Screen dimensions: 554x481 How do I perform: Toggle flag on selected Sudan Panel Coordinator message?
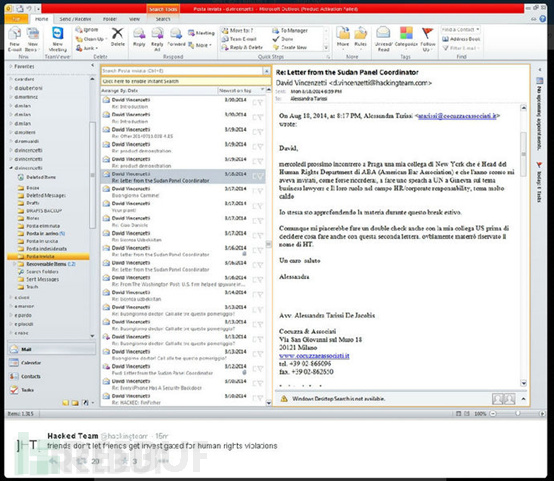tap(260, 176)
